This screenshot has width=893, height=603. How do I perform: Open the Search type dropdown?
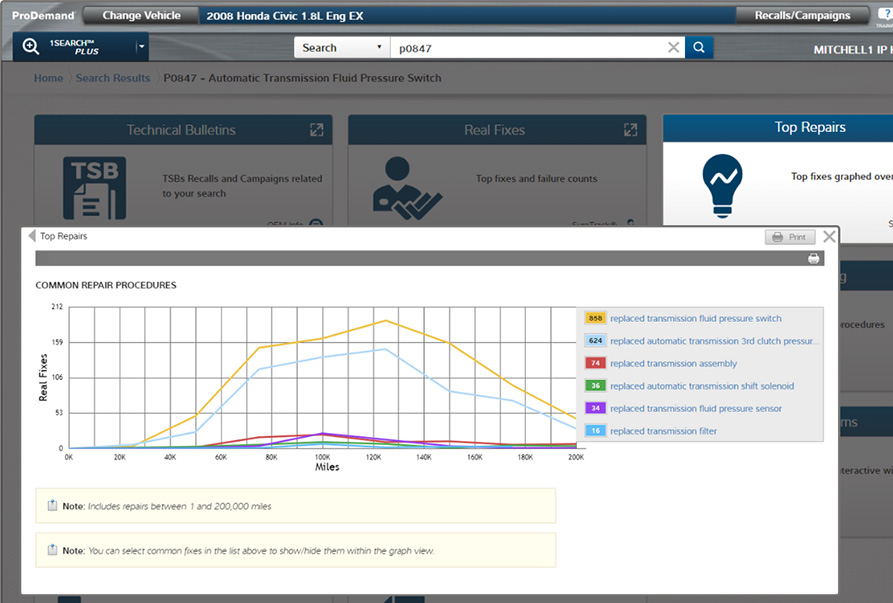[x=341, y=47]
